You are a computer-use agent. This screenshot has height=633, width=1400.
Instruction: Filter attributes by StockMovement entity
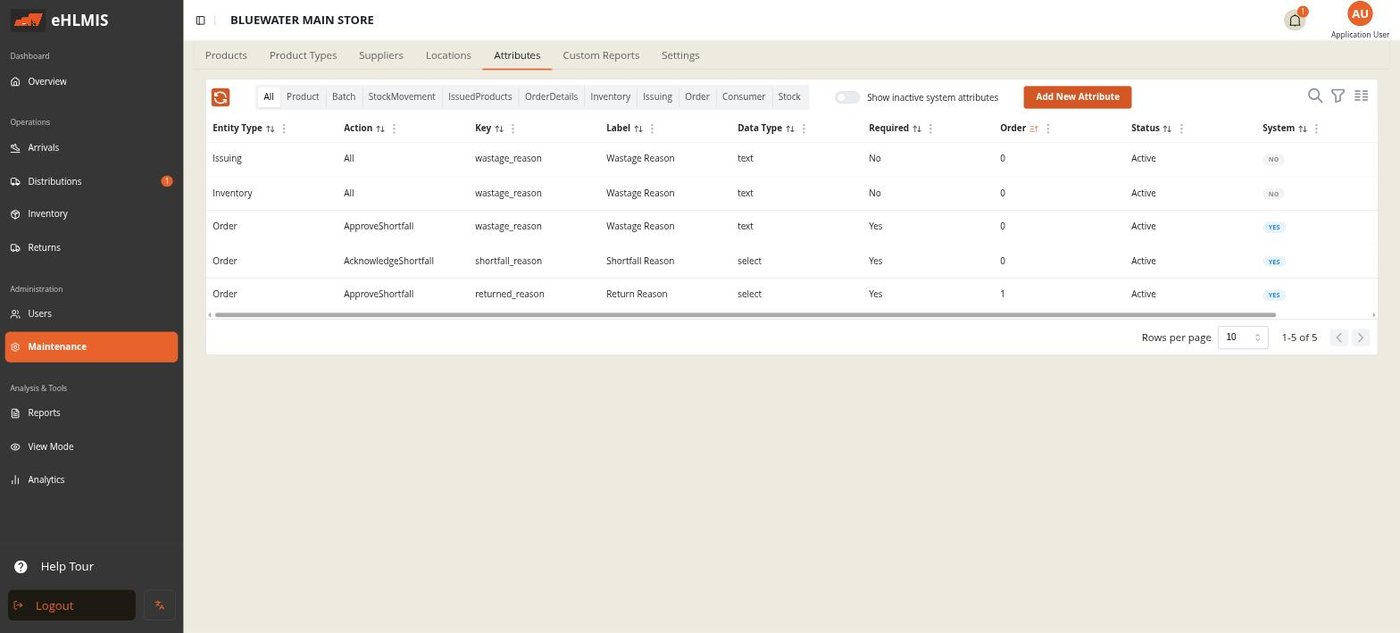coord(402,97)
